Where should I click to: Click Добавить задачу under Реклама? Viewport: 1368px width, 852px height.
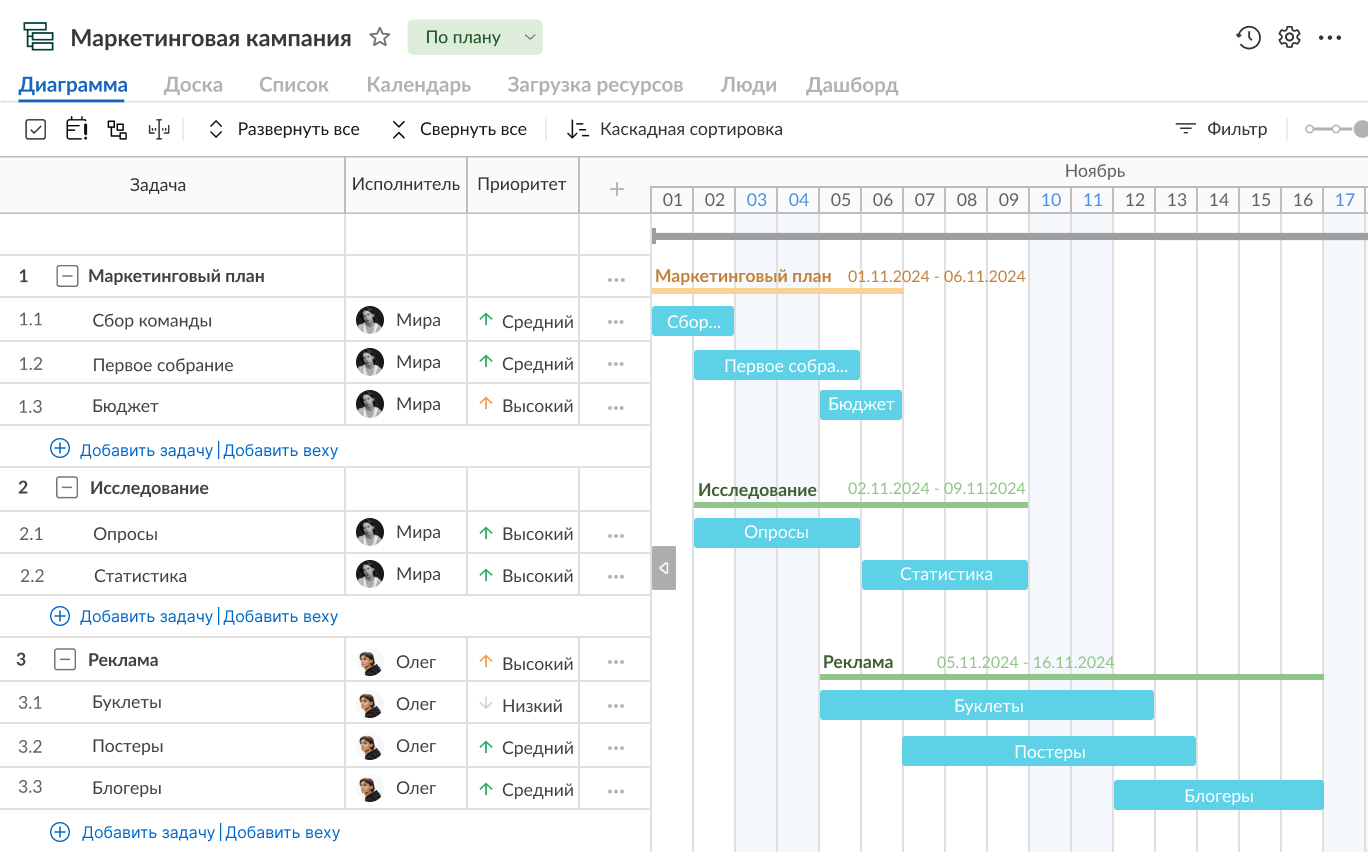tap(148, 832)
